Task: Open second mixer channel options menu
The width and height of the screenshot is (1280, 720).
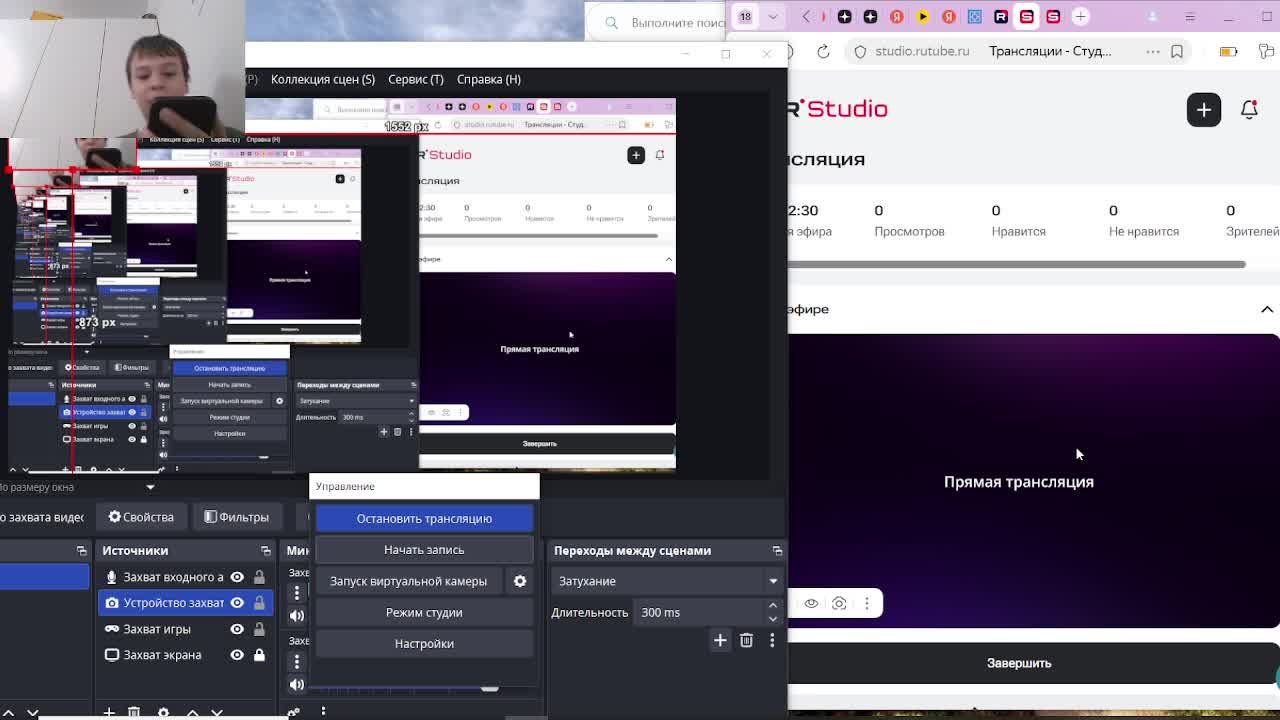Action: tap(297, 661)
